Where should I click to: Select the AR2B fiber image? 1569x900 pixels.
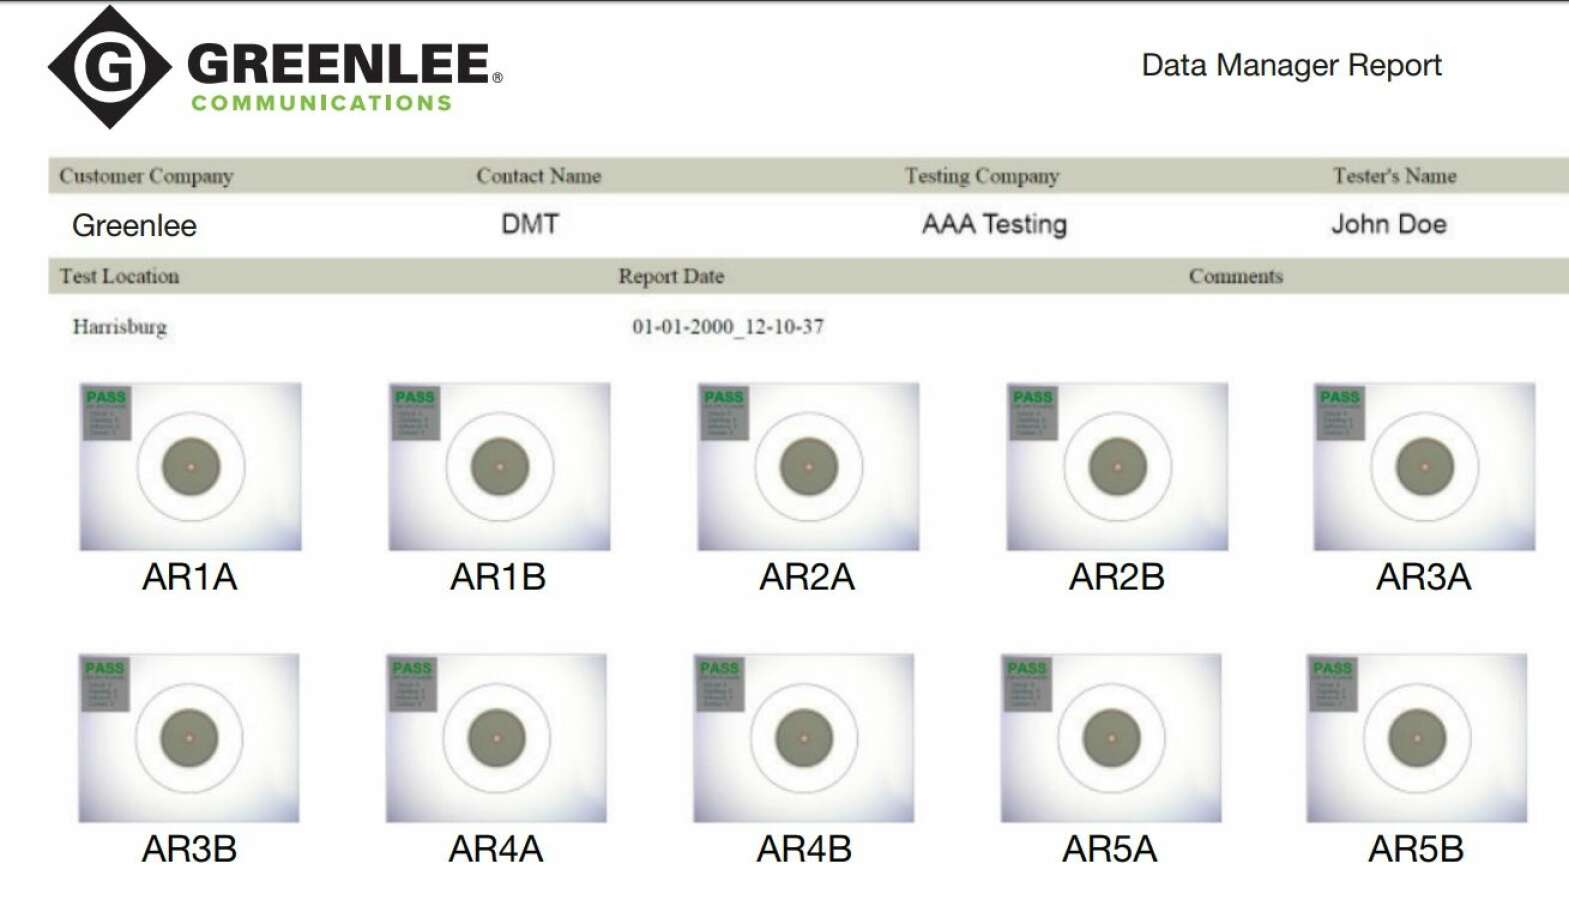pos(1117,466)
